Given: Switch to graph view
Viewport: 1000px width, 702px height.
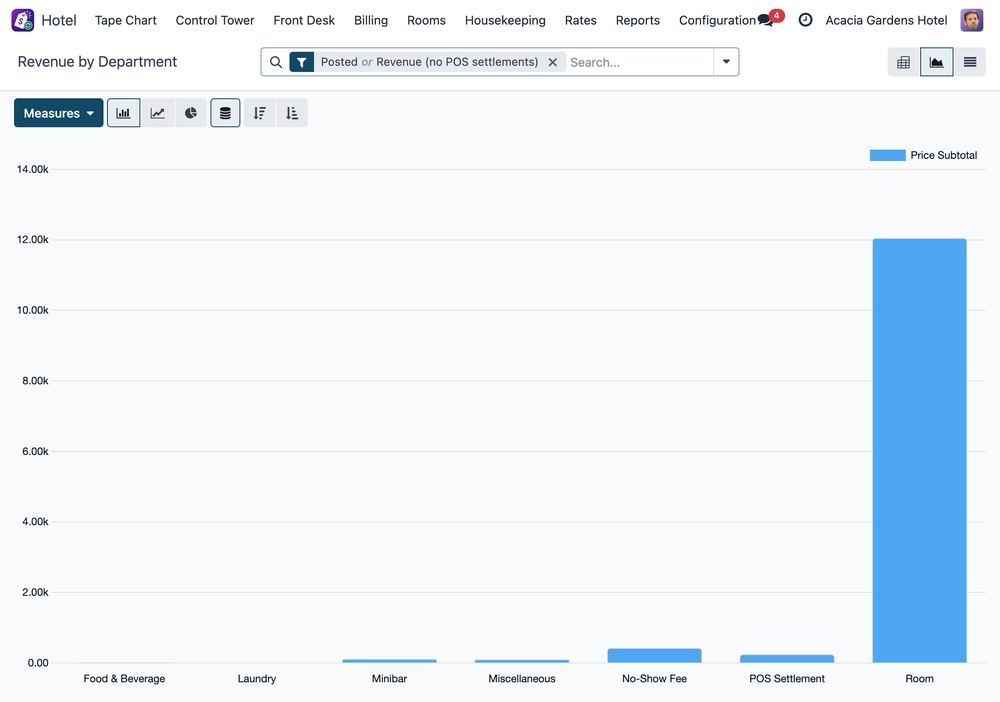Looking at the screenshot, I should coord(936,62).
